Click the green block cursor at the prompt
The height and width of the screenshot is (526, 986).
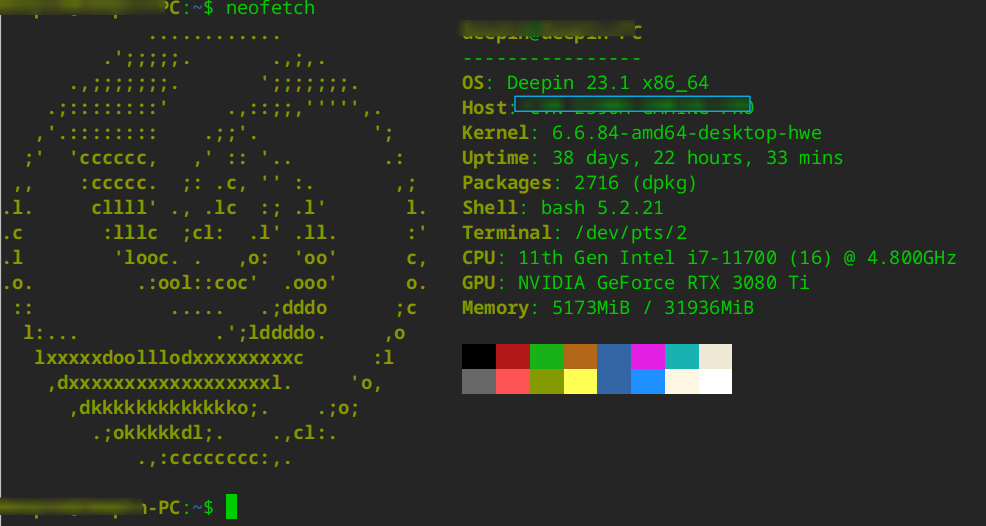pos(231,506)
